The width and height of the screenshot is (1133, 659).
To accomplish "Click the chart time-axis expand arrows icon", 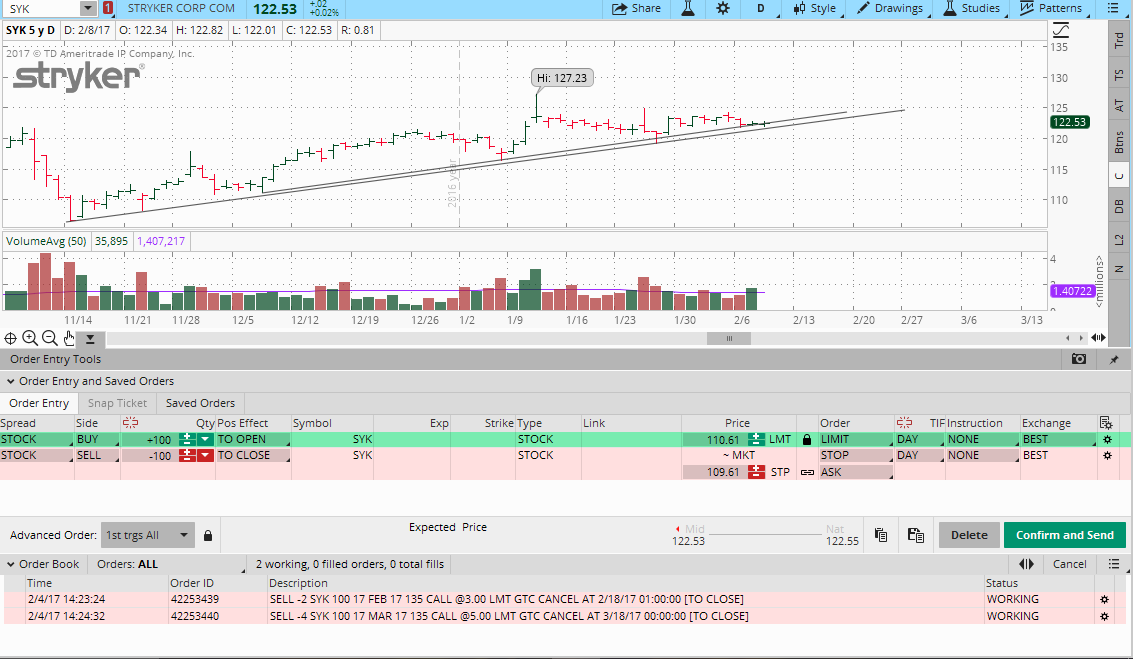I will click(1098, 338).
